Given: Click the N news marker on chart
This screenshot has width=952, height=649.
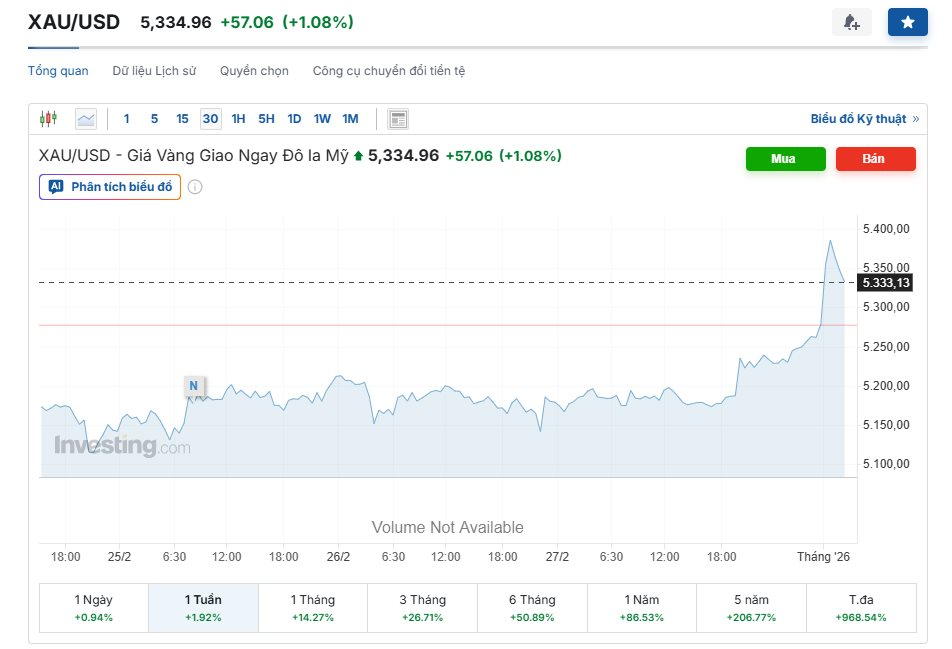Looking at the screenshot, I should coord(193,385).
